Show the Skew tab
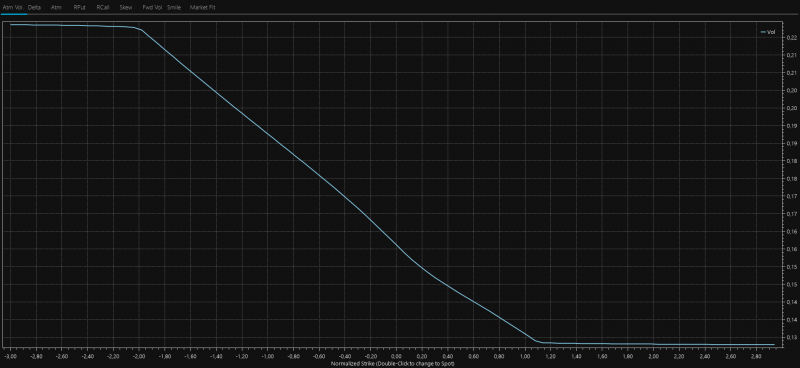The image size is (800, 368). (126, 8)
